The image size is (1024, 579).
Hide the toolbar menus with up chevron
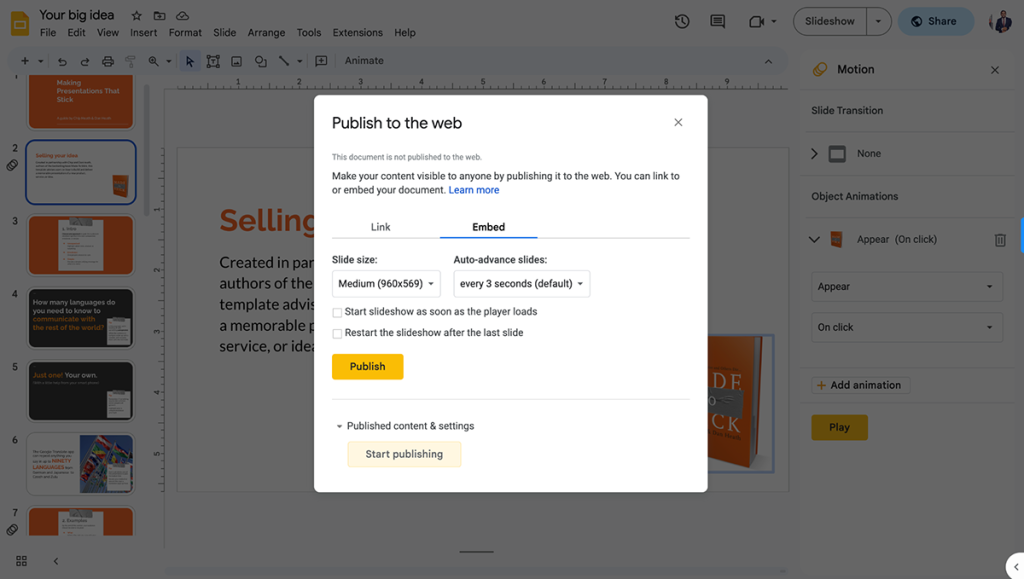tap(769, 61)
